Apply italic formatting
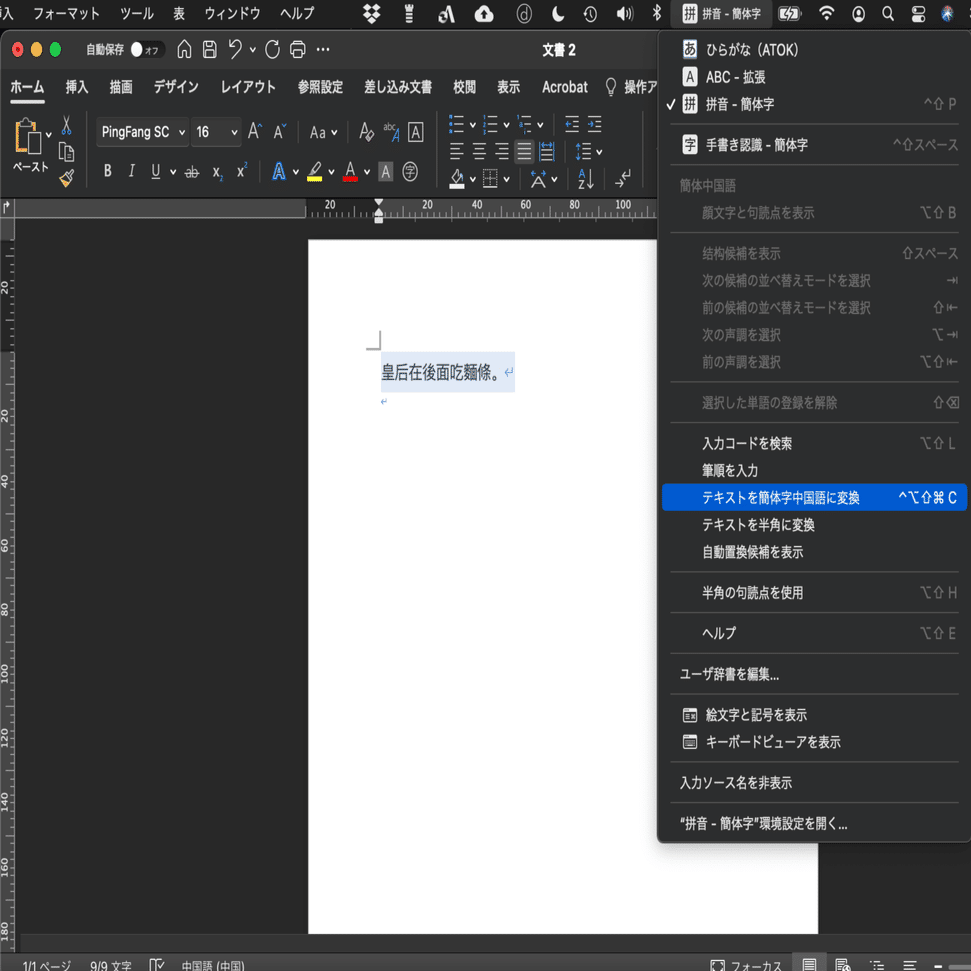 point(132,170)
